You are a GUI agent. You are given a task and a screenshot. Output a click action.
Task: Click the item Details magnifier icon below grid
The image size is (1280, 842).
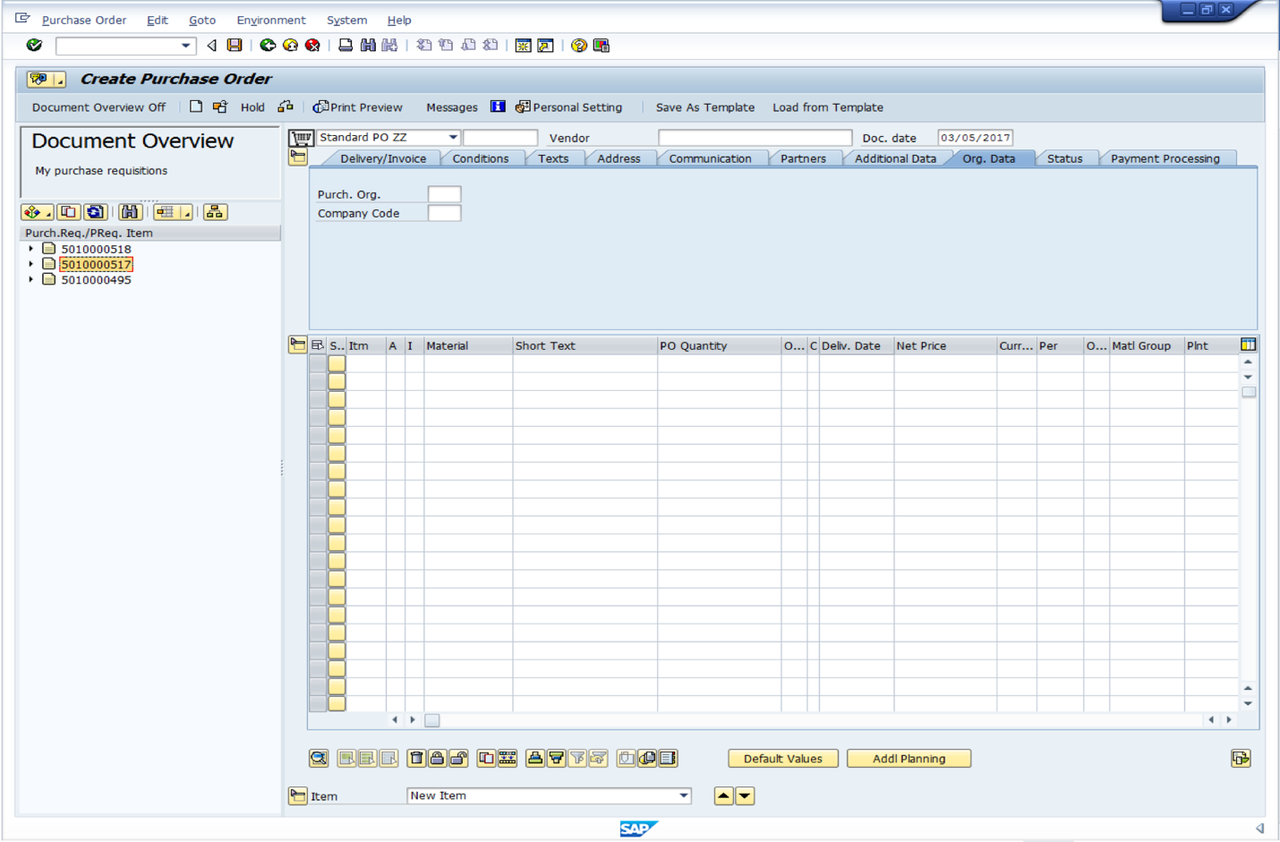(x=318, y=758)
